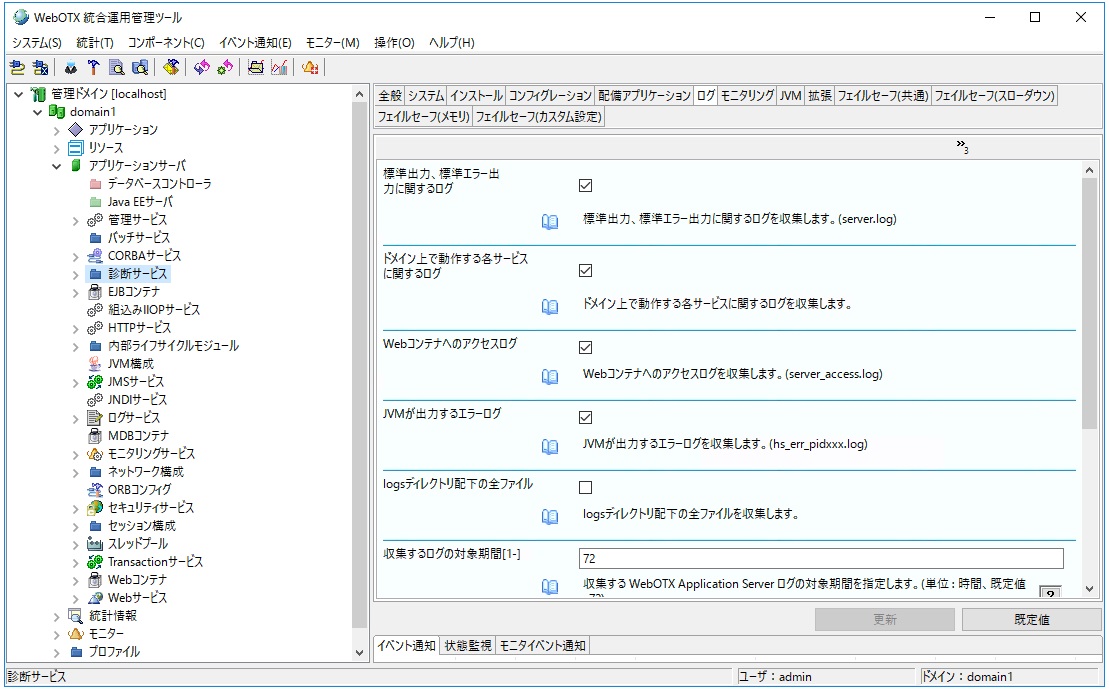This screenshot has width=1109, height=691.
Task: Click the book help icon beside the server.log description
Action: (x=550, y=222)
